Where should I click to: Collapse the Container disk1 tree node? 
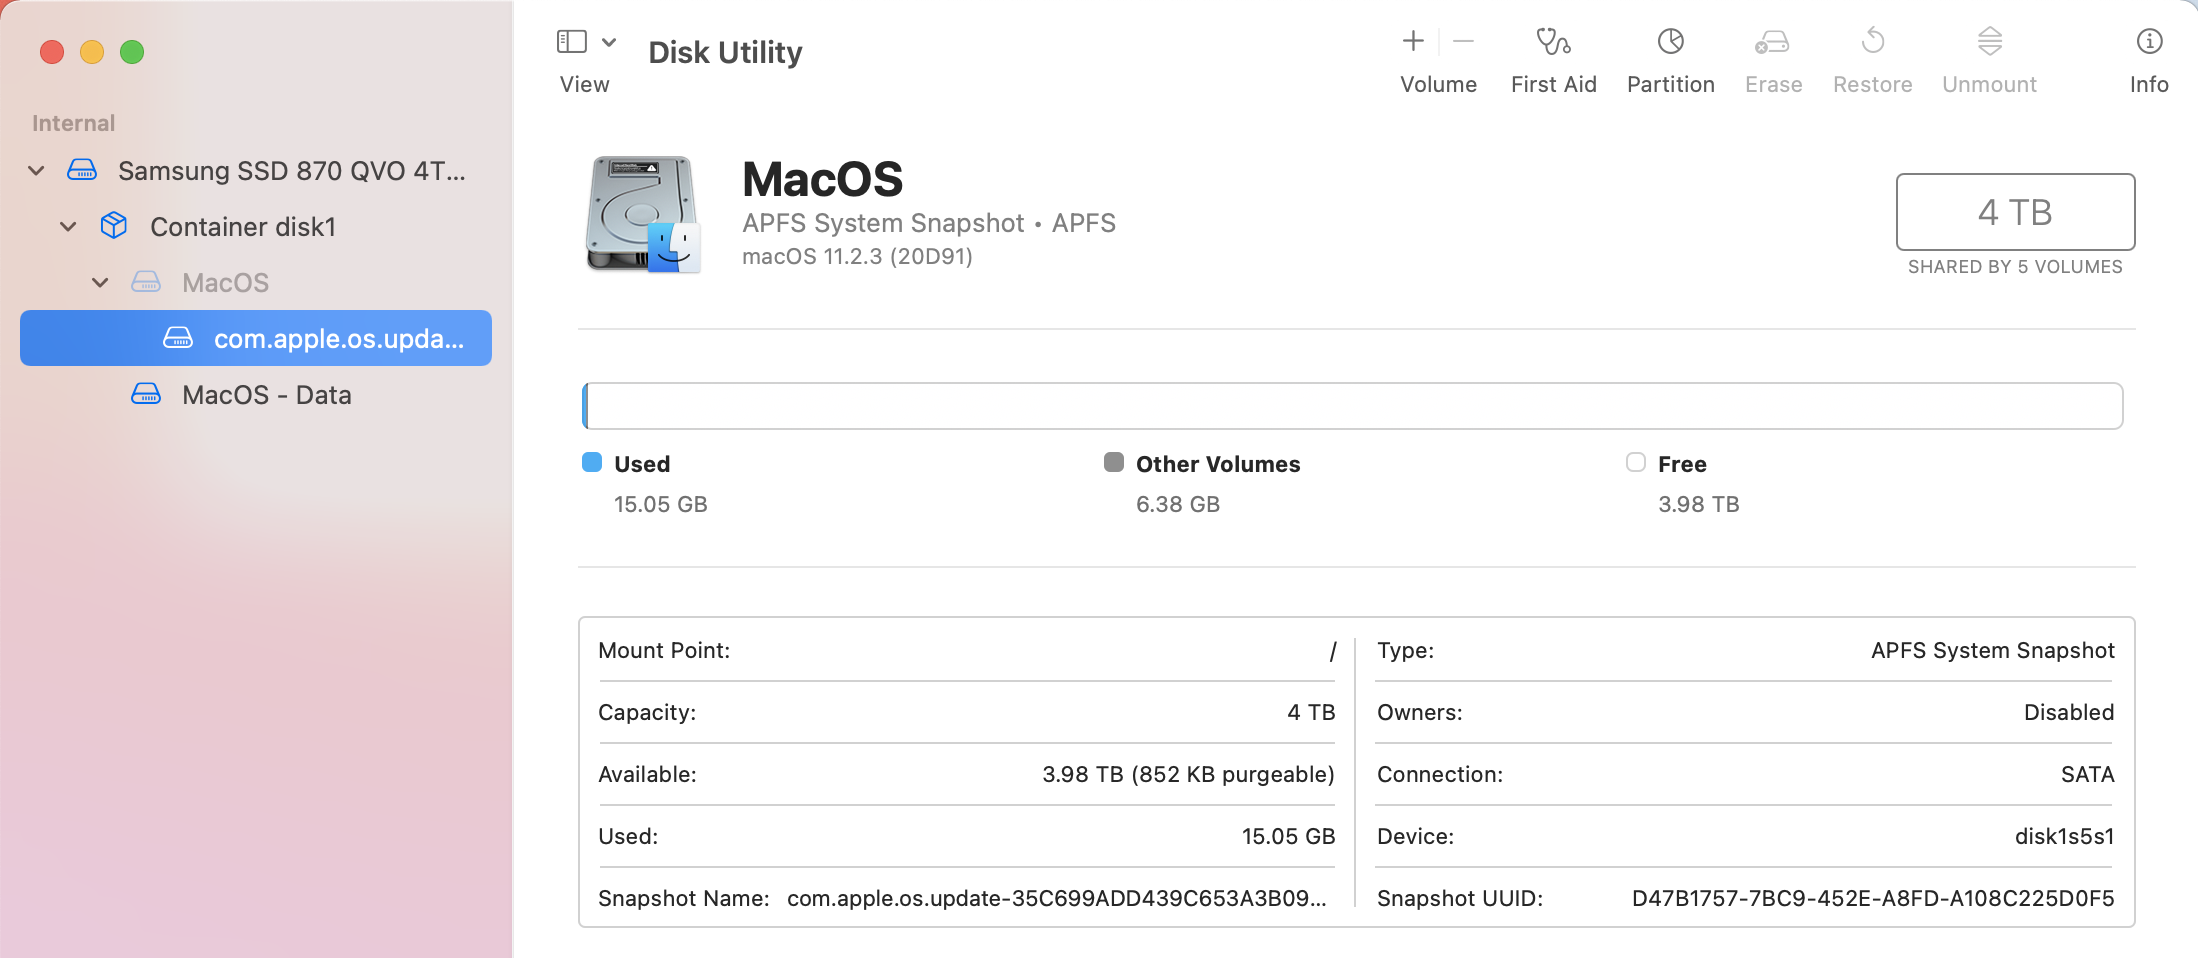[x=68, y=227]
